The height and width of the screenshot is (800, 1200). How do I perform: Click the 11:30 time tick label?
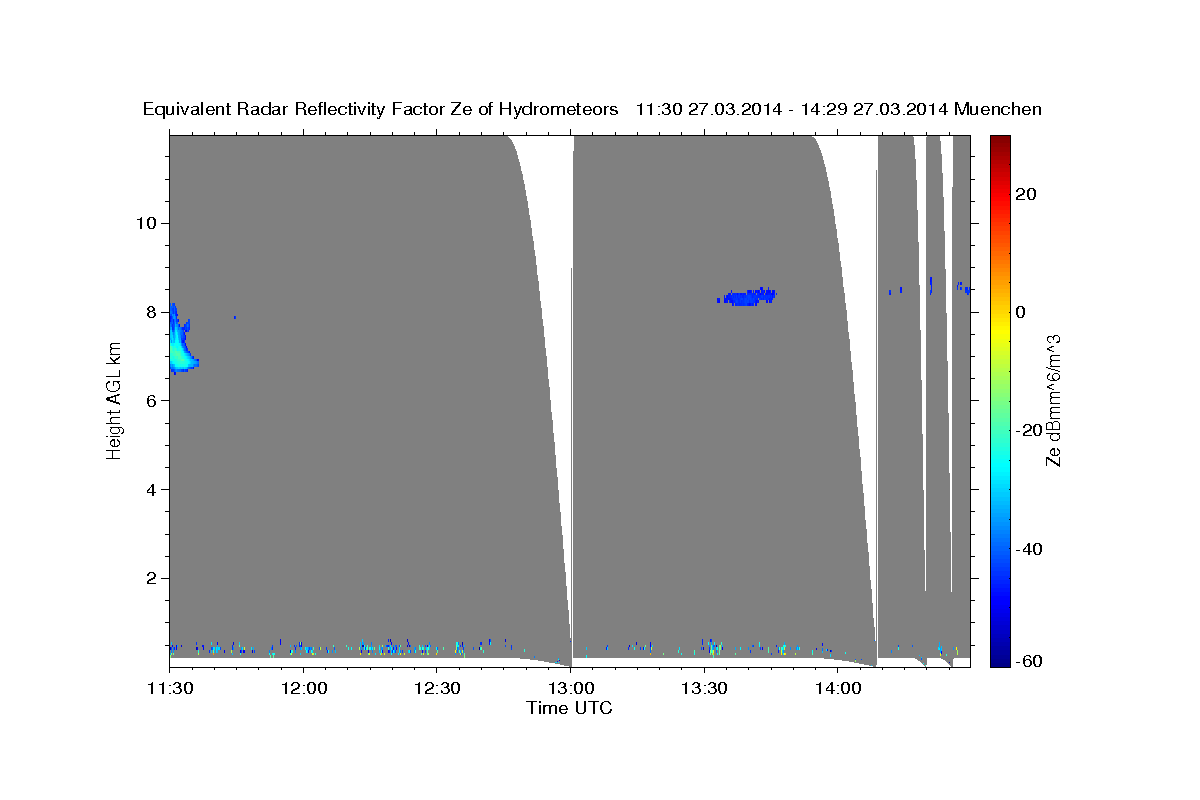pyautogui.click(x=169, y=688)
